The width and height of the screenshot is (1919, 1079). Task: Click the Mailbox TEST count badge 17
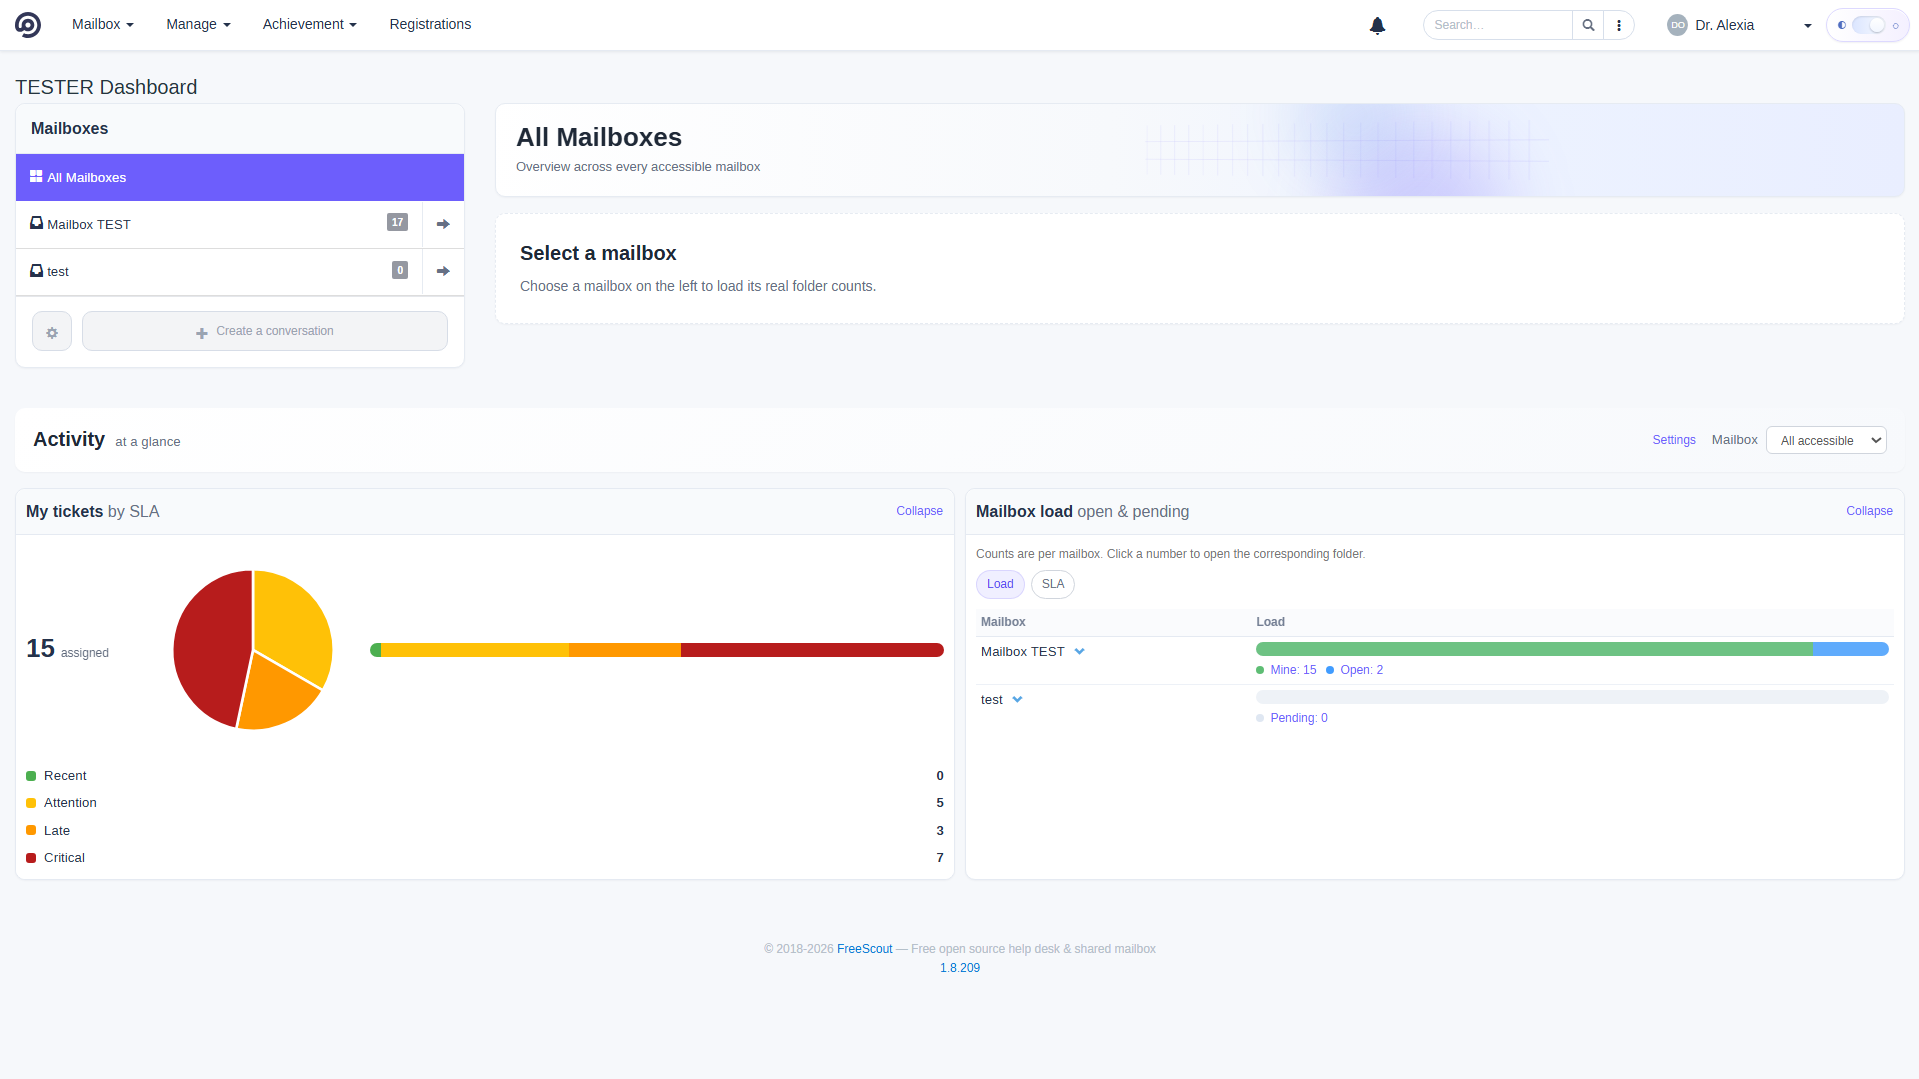pyautogui.click(x=397, y=223)
